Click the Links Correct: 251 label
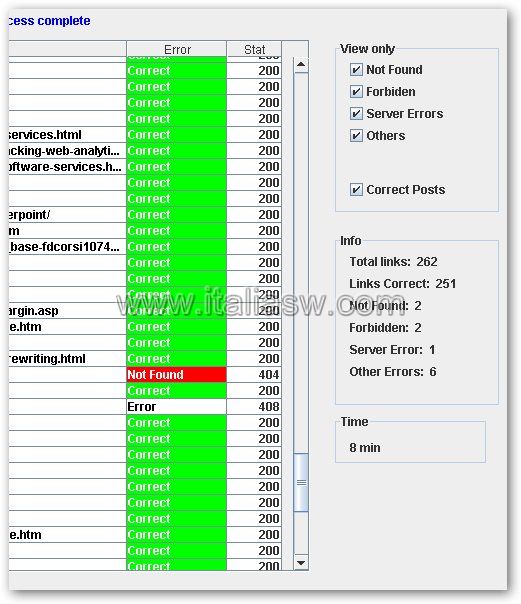This screenshot has height=604, width=521. [x=402, y=284]
